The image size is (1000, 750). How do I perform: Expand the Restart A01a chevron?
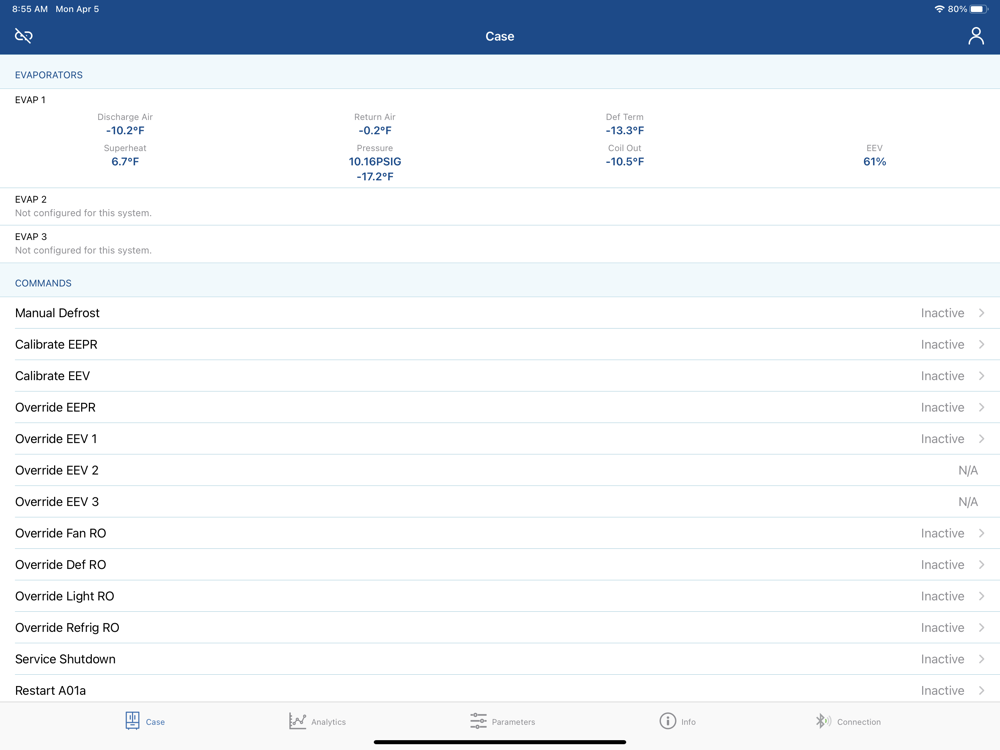point(982,691)
